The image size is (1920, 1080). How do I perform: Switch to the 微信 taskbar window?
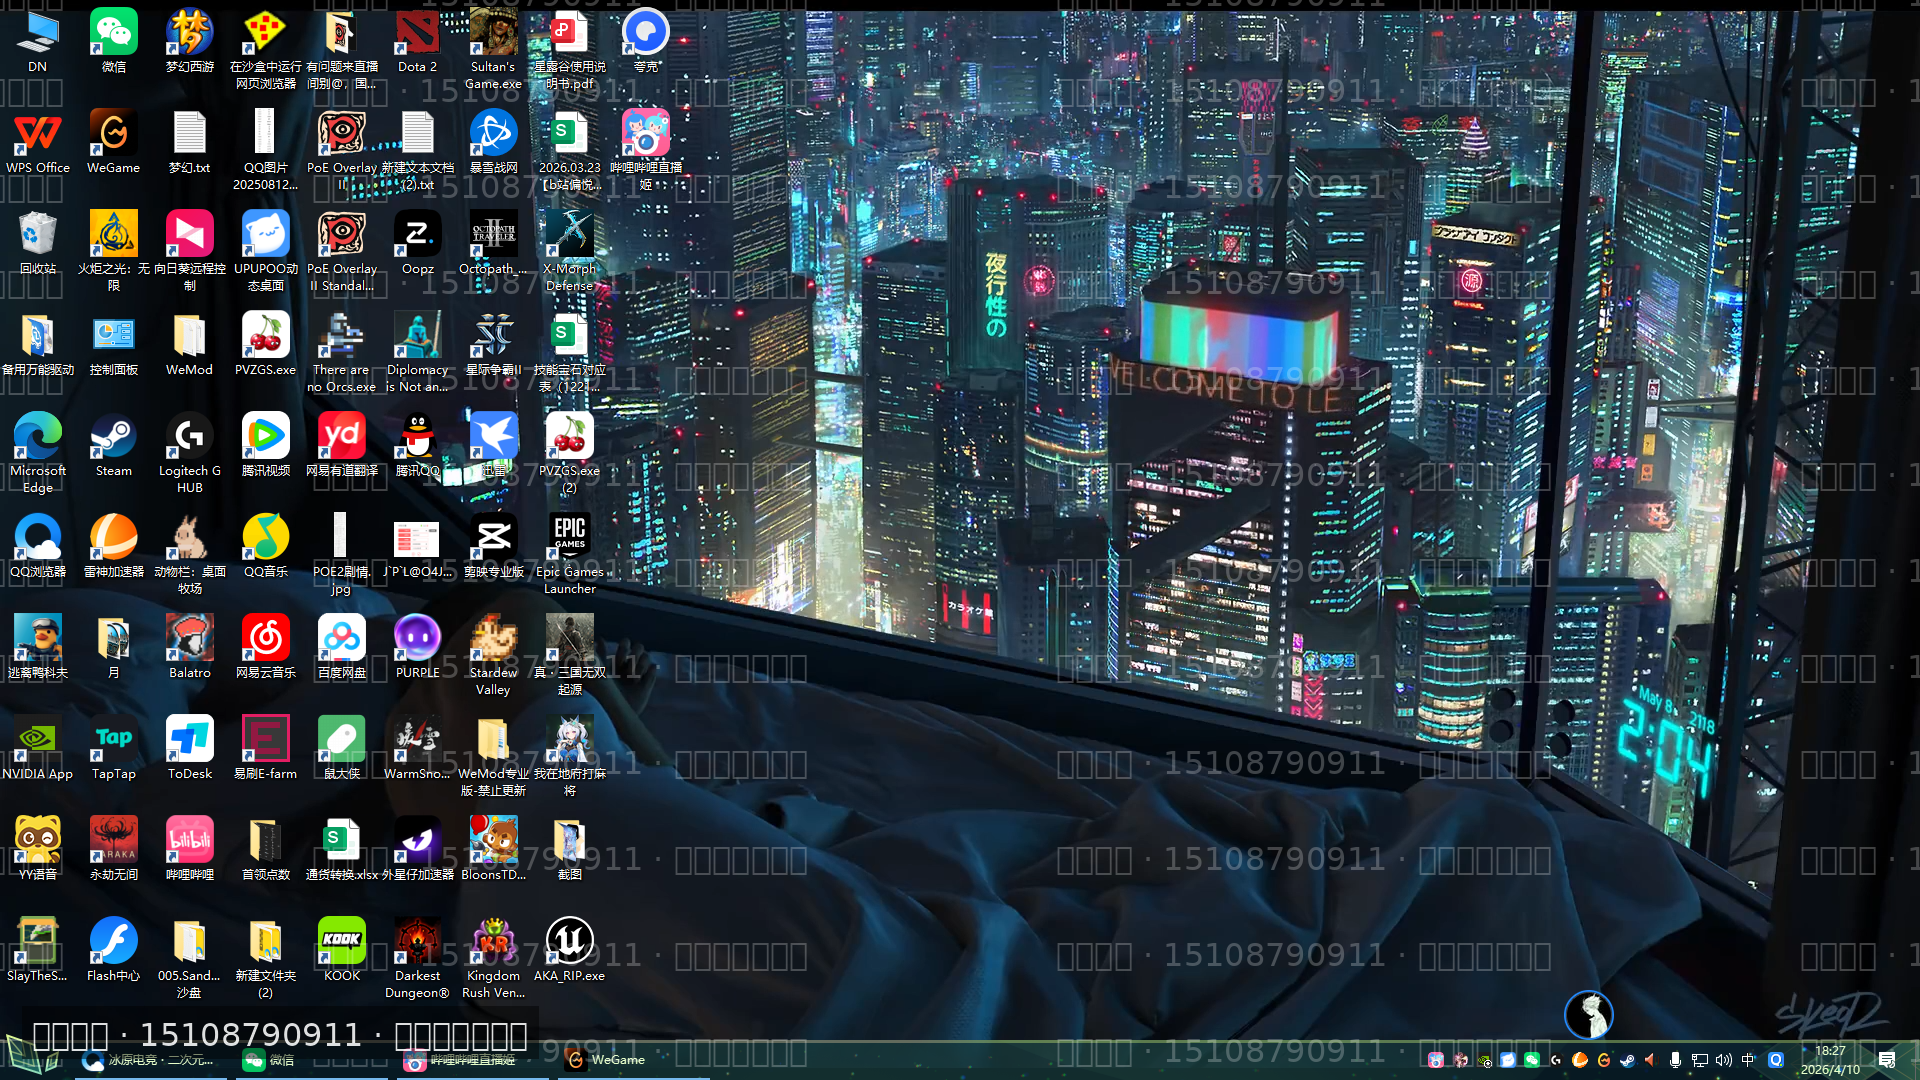tap(270, 1060)
